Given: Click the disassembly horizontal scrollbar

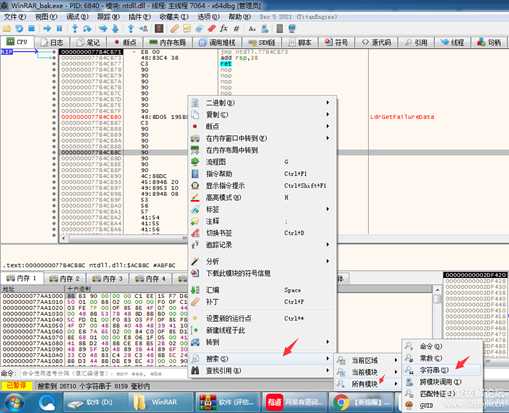Looking at the screenshot, I should point(123,238).
